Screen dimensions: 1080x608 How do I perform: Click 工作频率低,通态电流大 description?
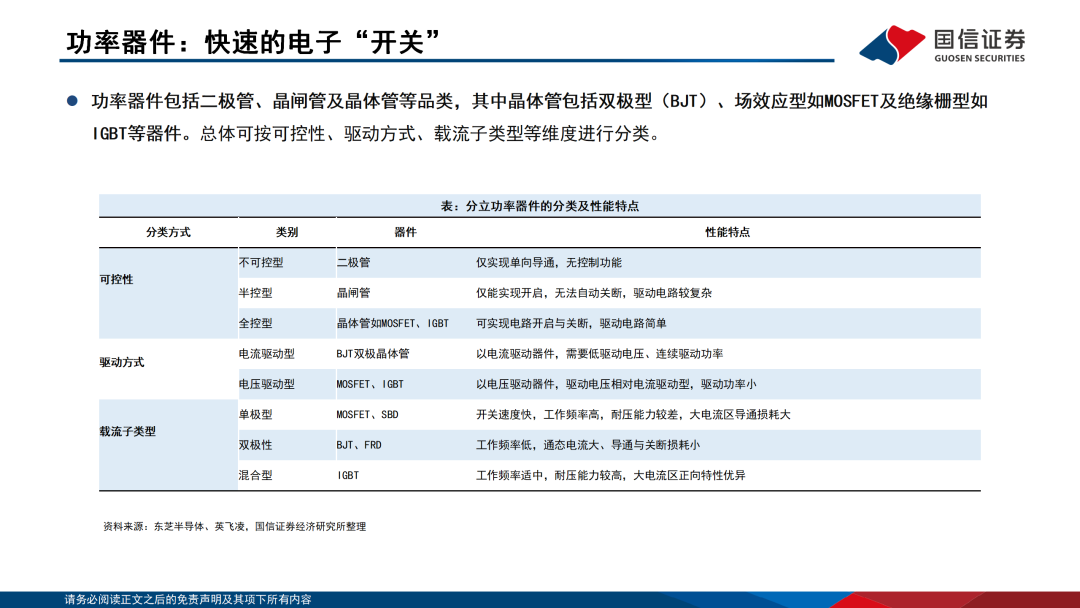[x=588, y=445]
